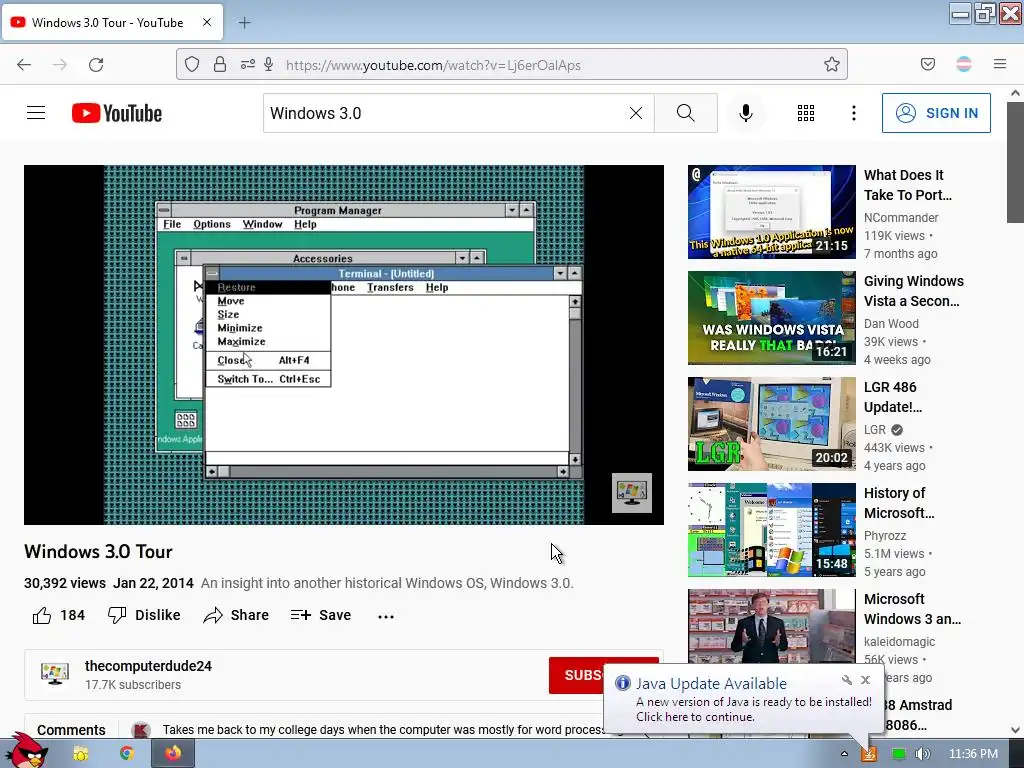Open Java update options wrench icon
This screenshot has width=1024, height=768.
point(847,680)
